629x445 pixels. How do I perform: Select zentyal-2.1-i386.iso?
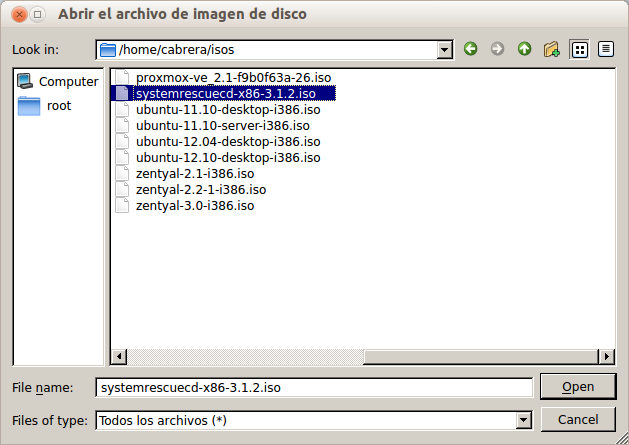coord(195,174)
